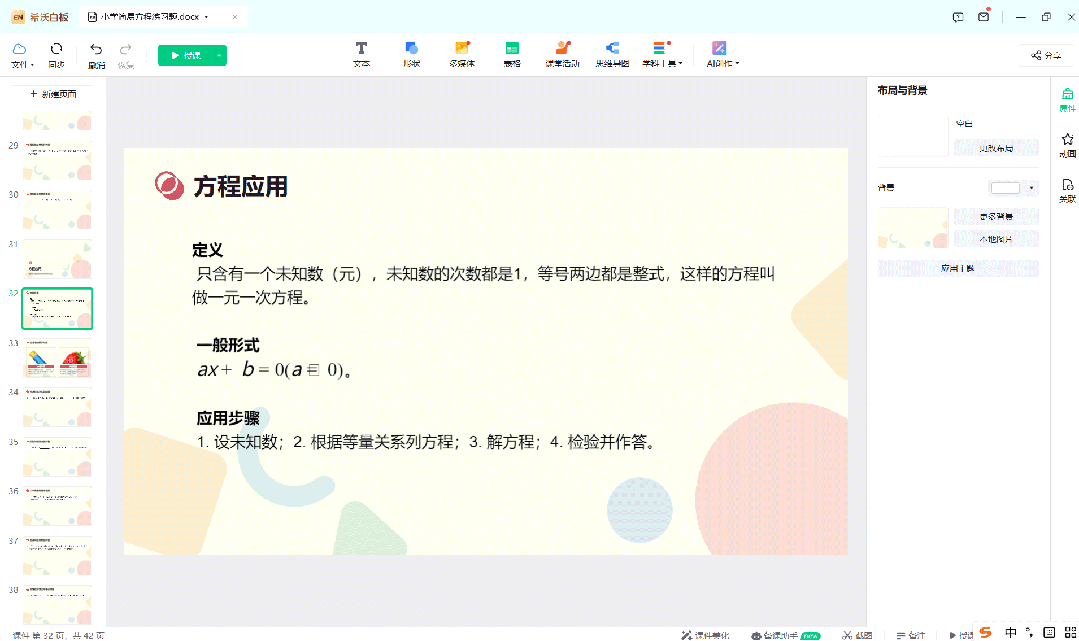Open the Shape tool

[x=411, y=54]
